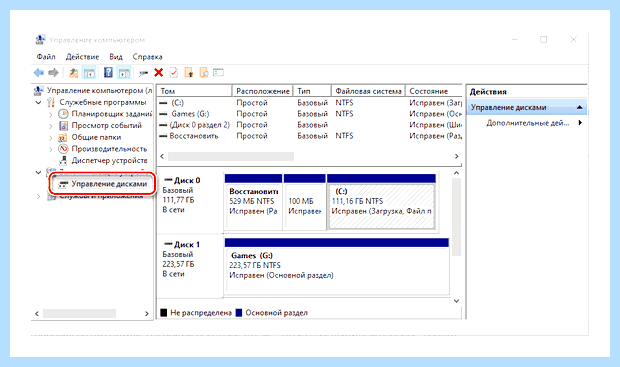
Task: Click the page with magnifier toolbar icon
Action: pos(204,73)
